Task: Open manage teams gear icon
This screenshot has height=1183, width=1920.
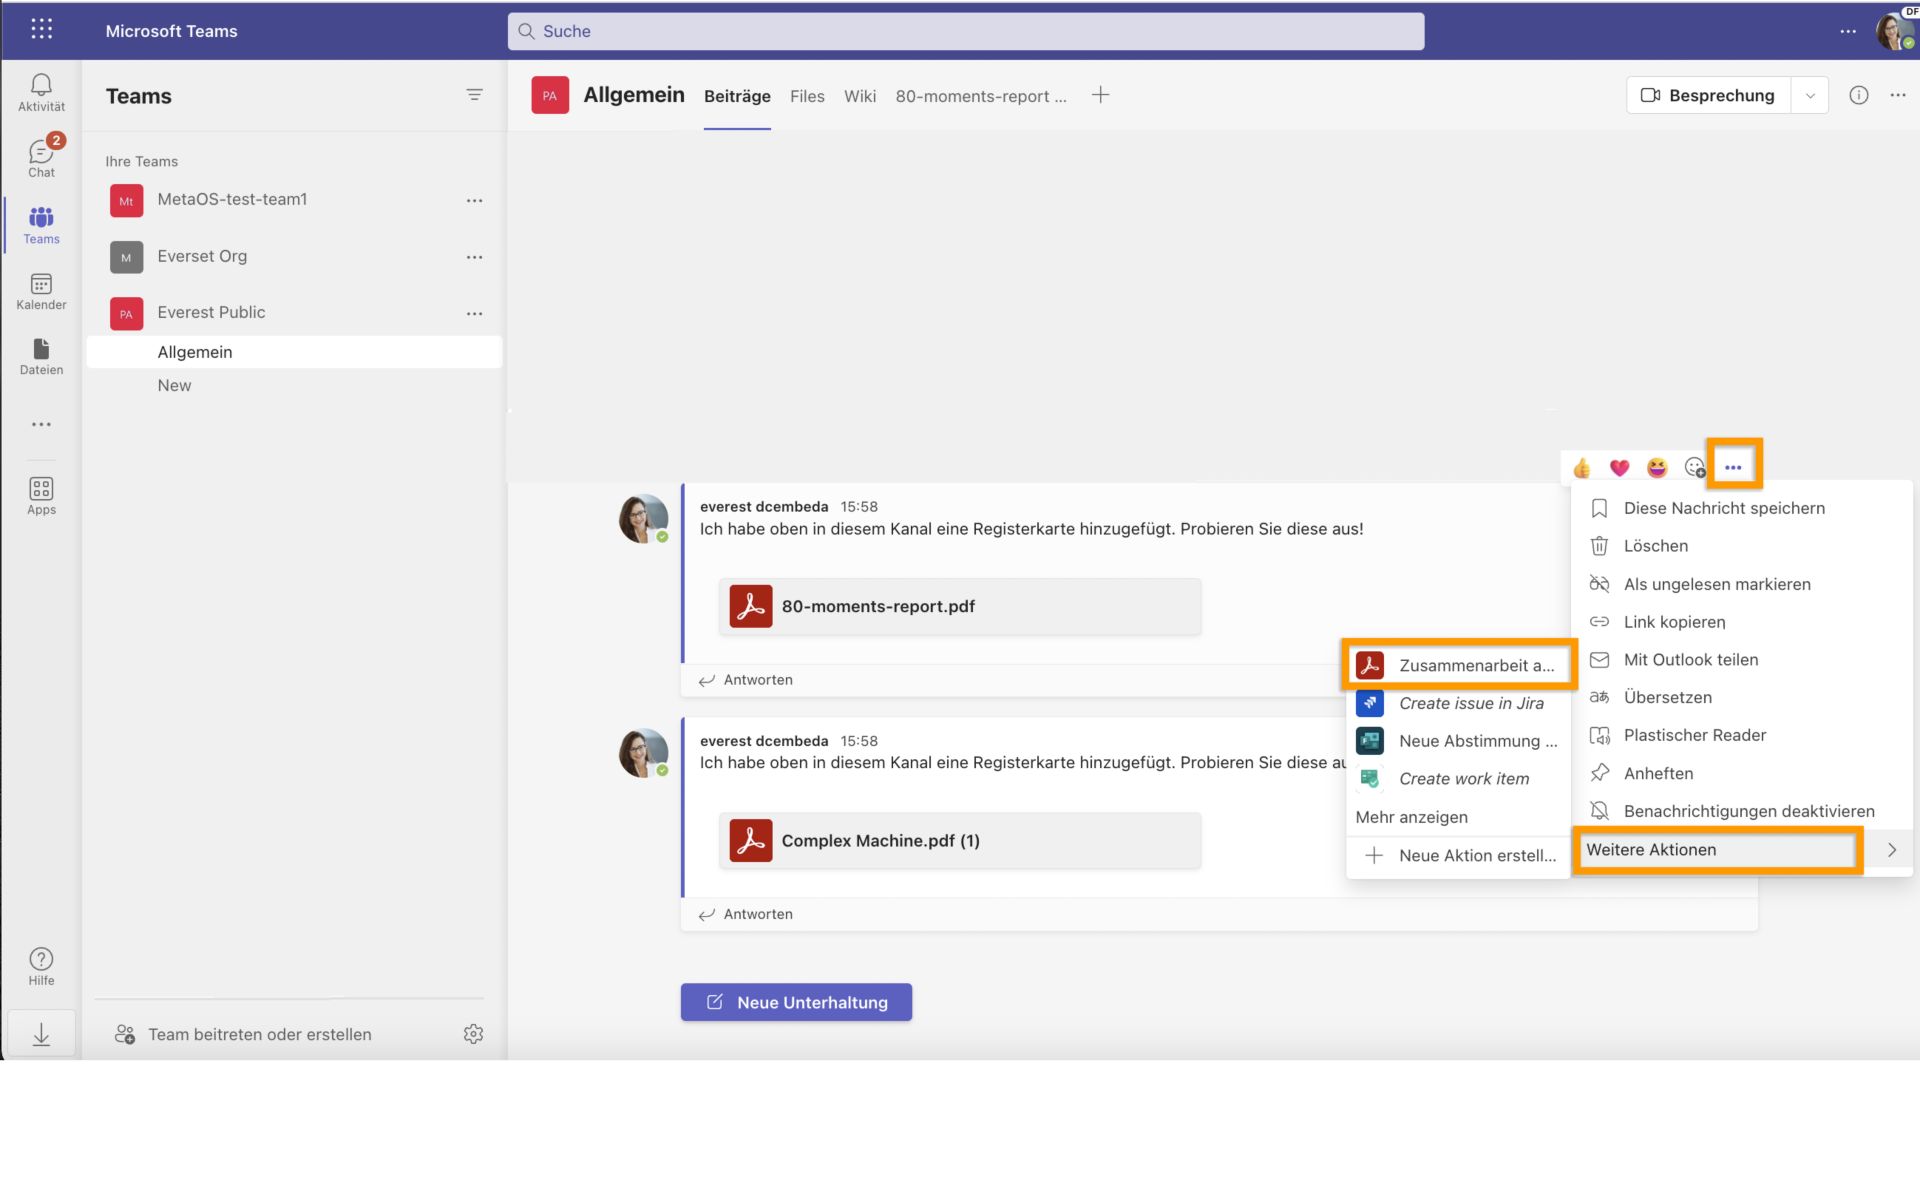Action: click(473, 1034)
